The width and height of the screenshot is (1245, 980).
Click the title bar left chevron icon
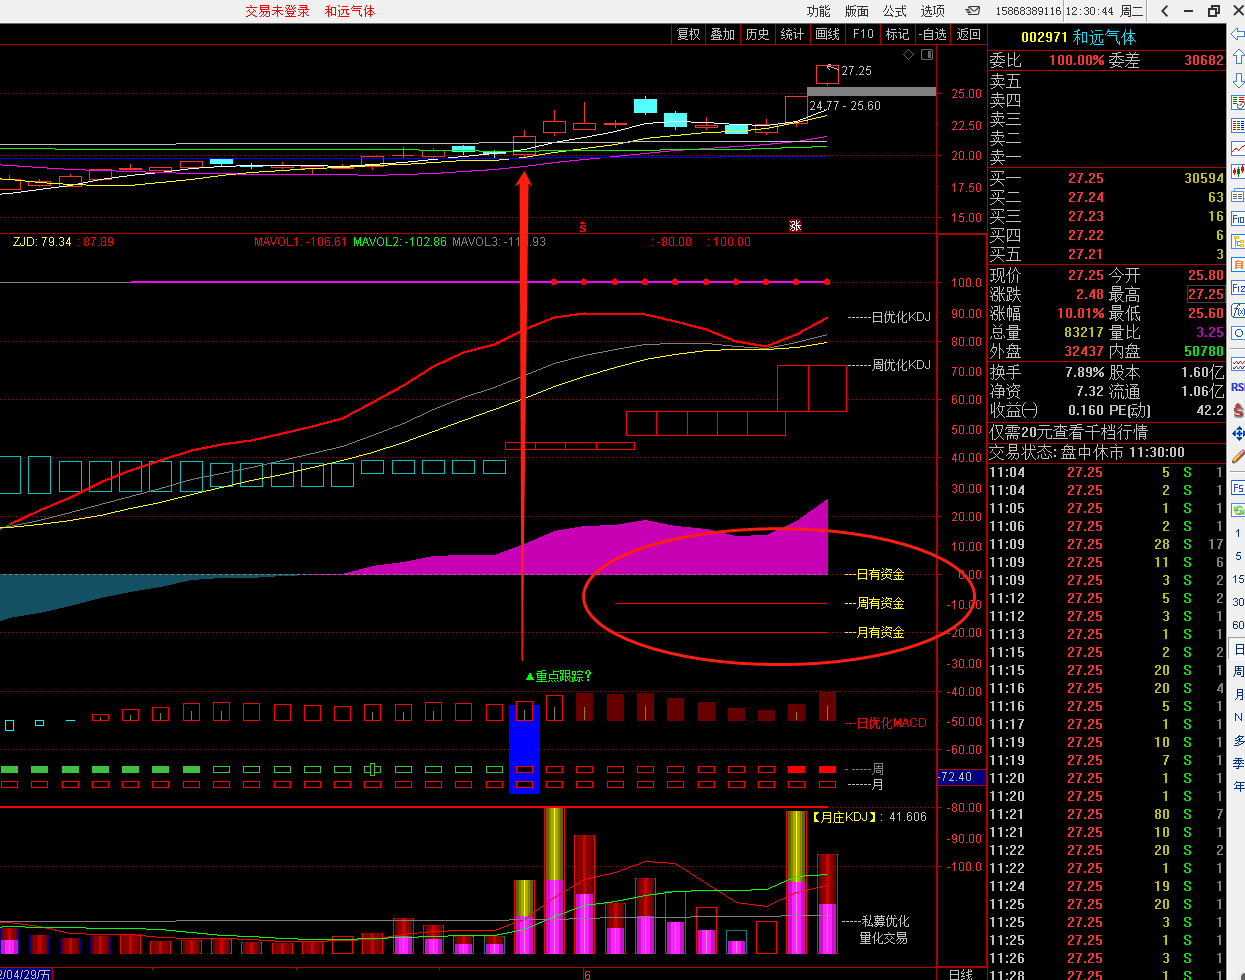pos(1164,11)
